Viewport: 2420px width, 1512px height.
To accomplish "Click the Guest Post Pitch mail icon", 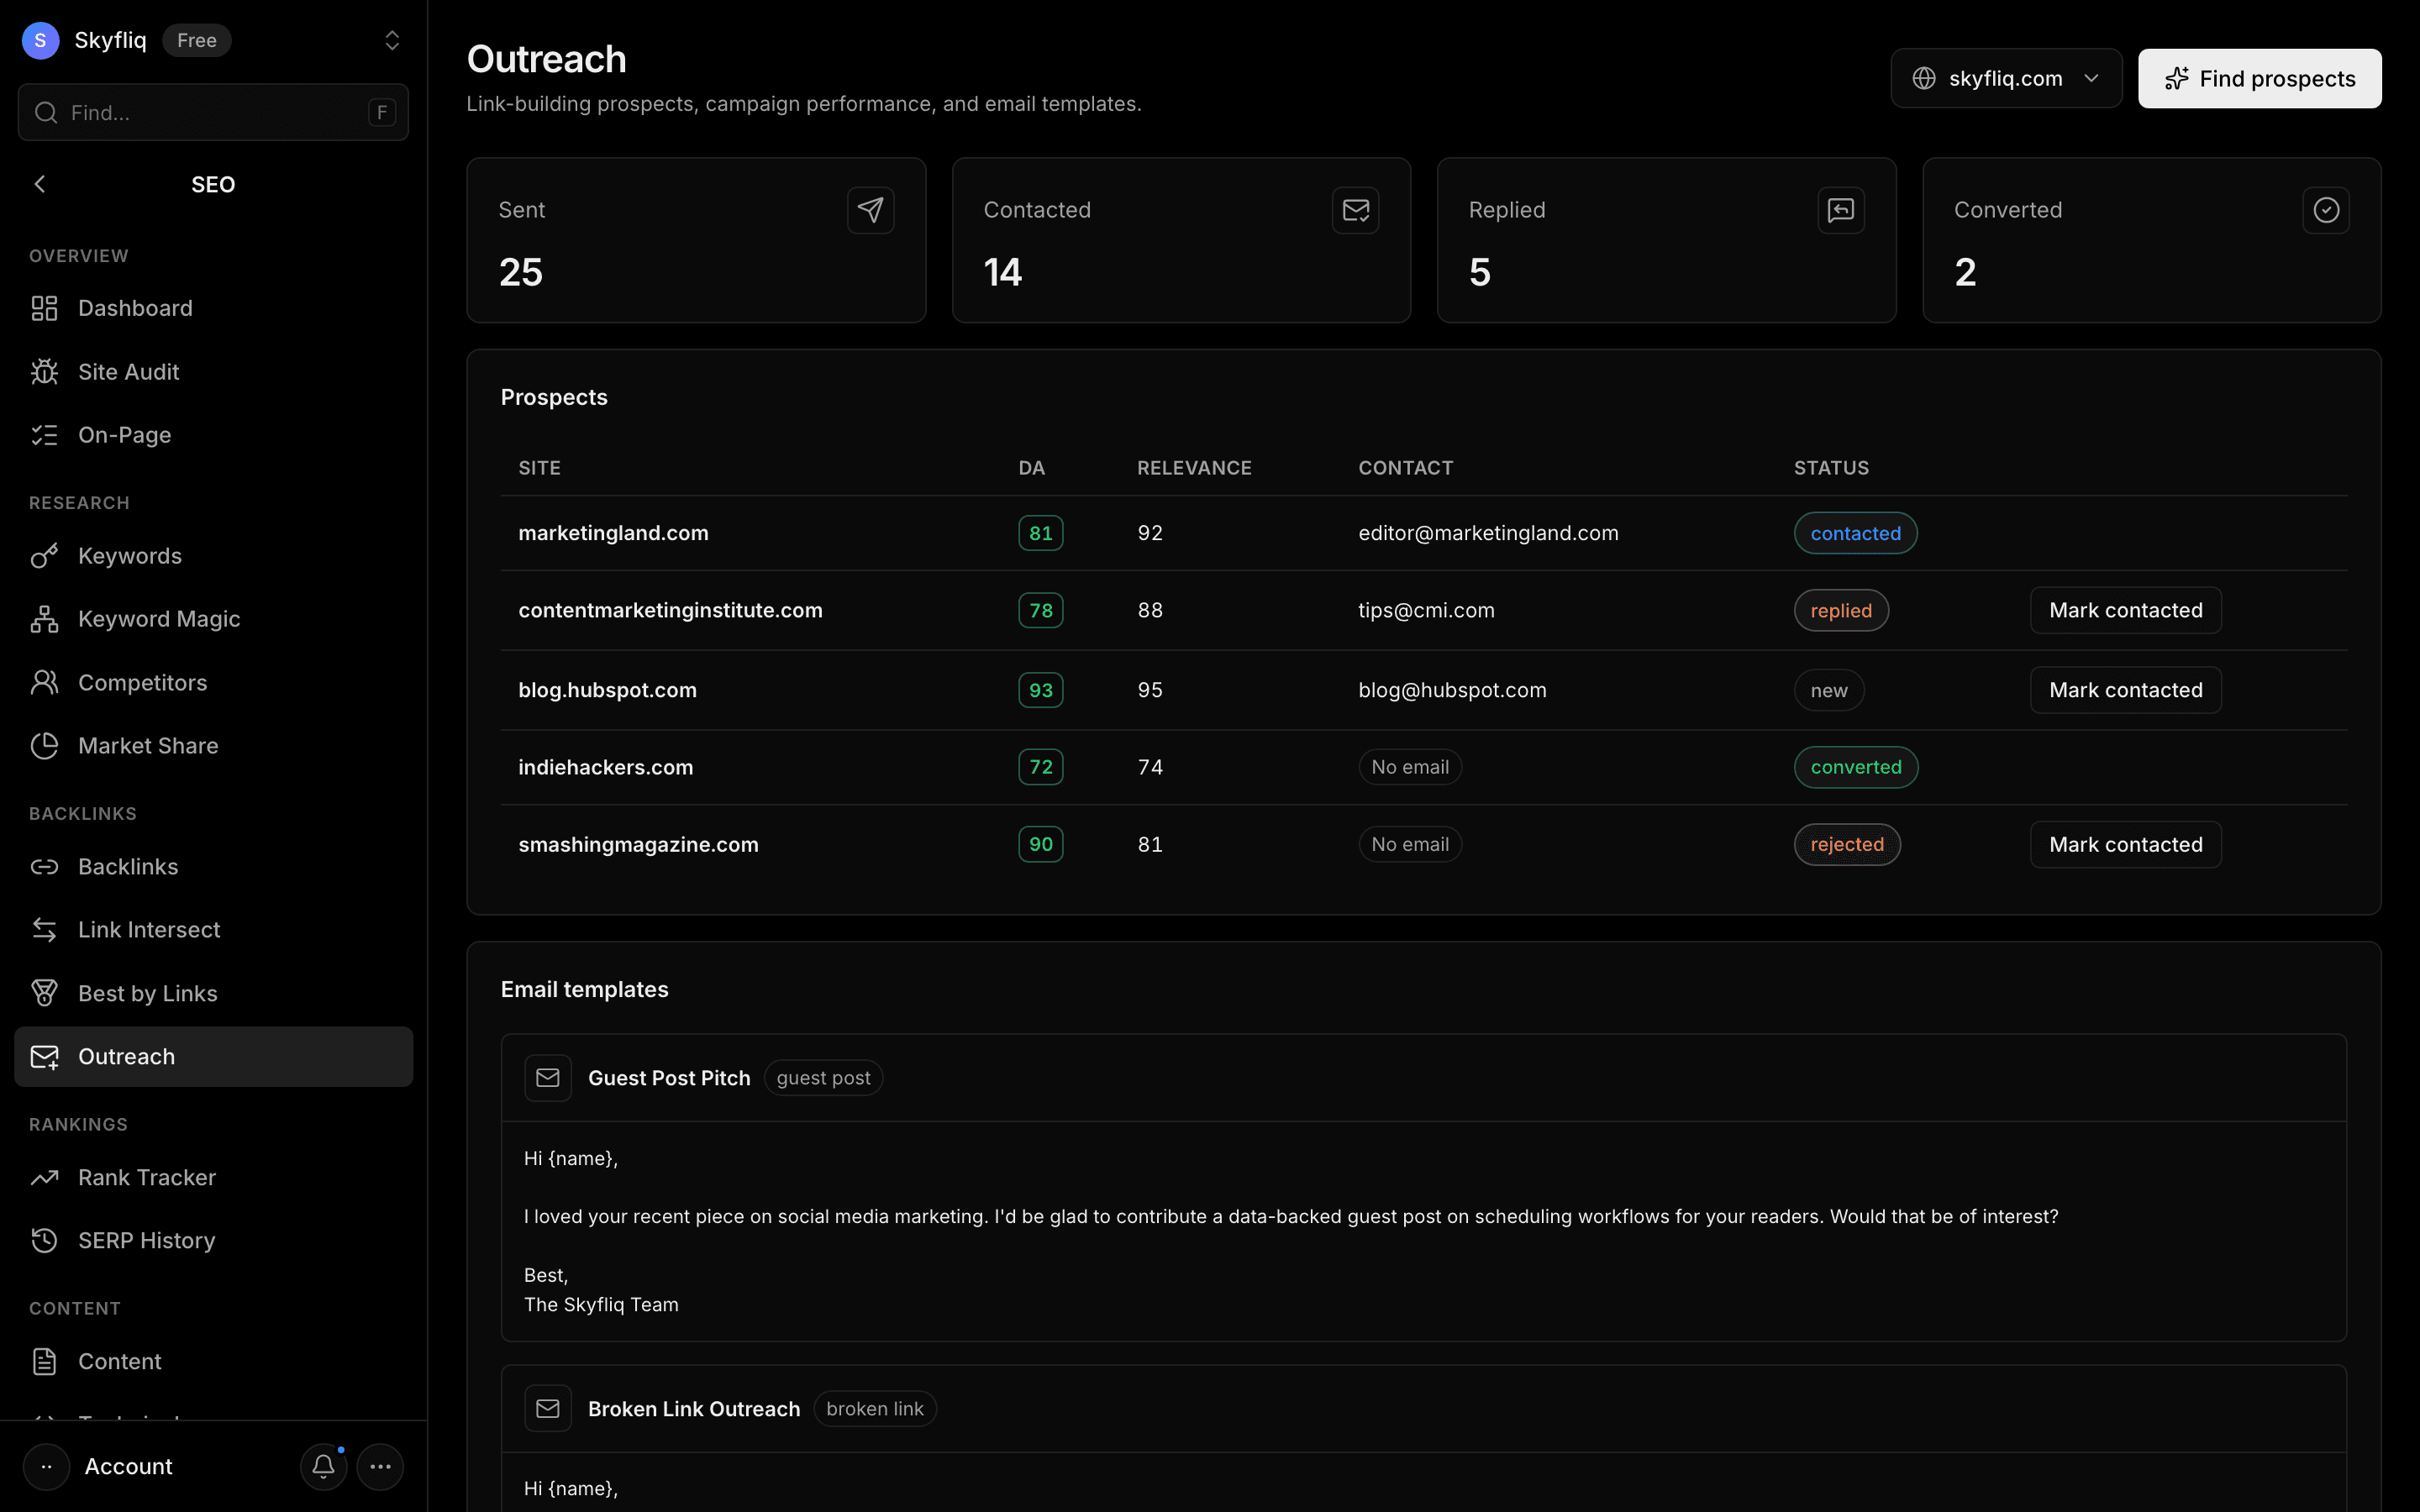I will pos(548,1078).
